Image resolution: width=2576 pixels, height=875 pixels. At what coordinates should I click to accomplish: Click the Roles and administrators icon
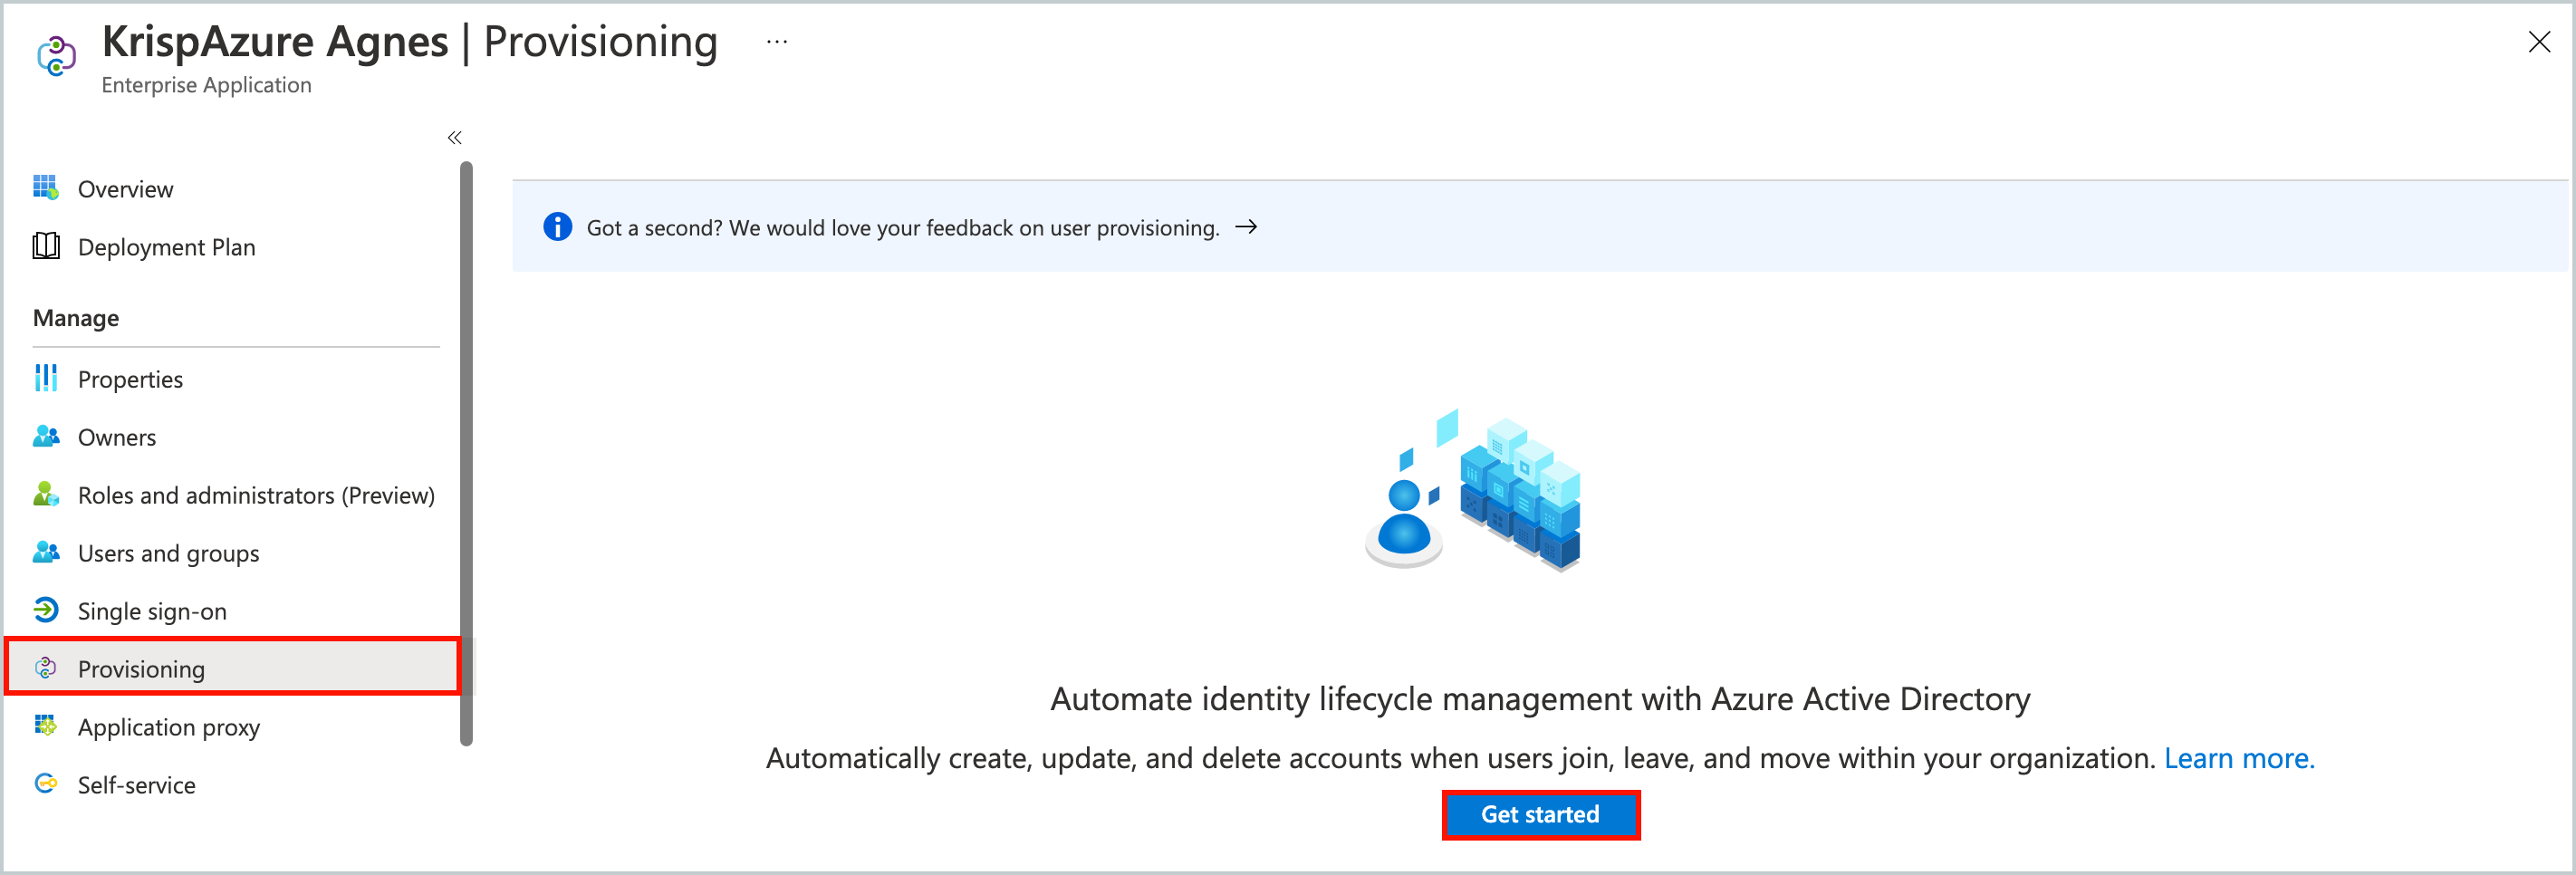point(46,494)
